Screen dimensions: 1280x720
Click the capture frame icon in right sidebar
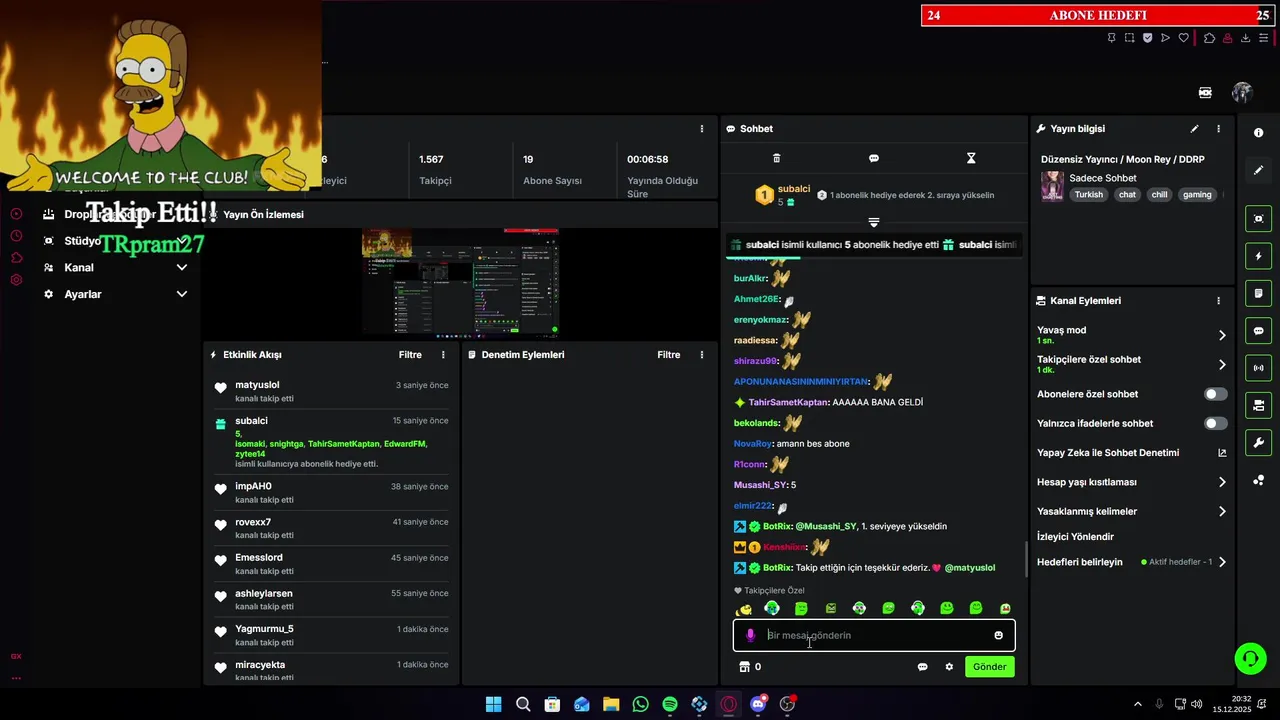click(x=1258, y=219)
